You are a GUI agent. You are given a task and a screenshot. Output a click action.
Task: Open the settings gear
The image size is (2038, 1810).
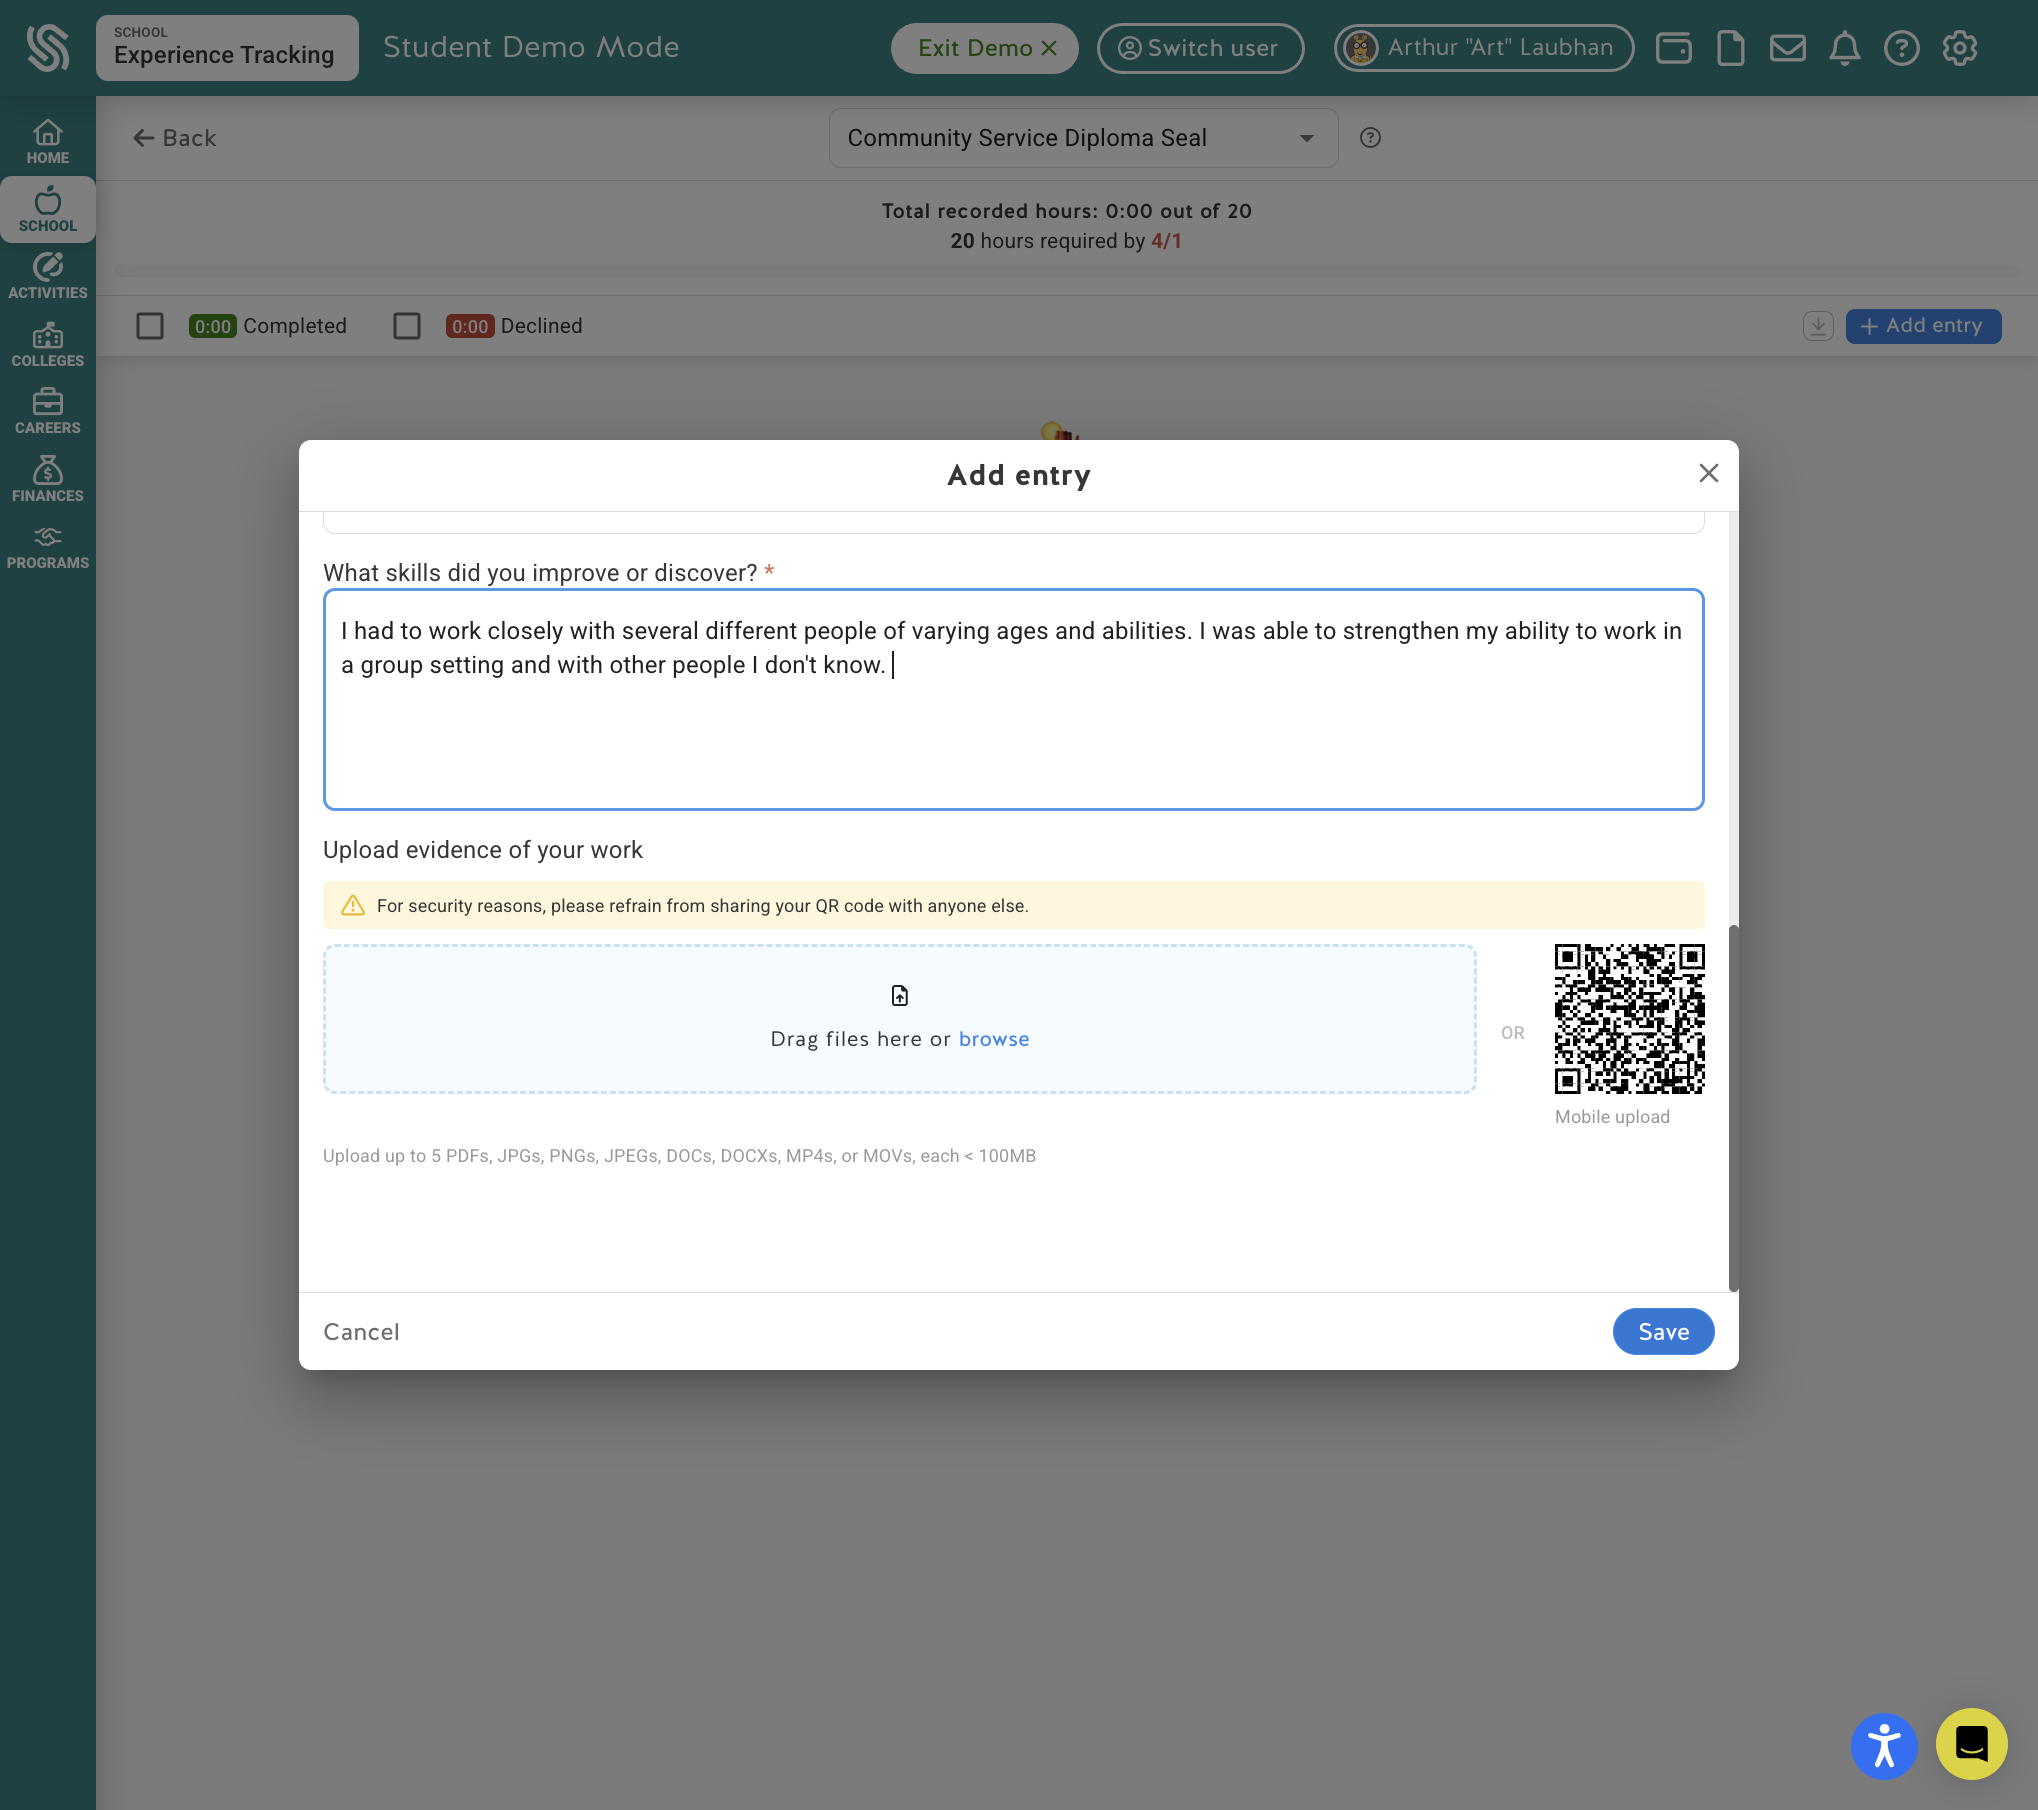coord(1960,48)
